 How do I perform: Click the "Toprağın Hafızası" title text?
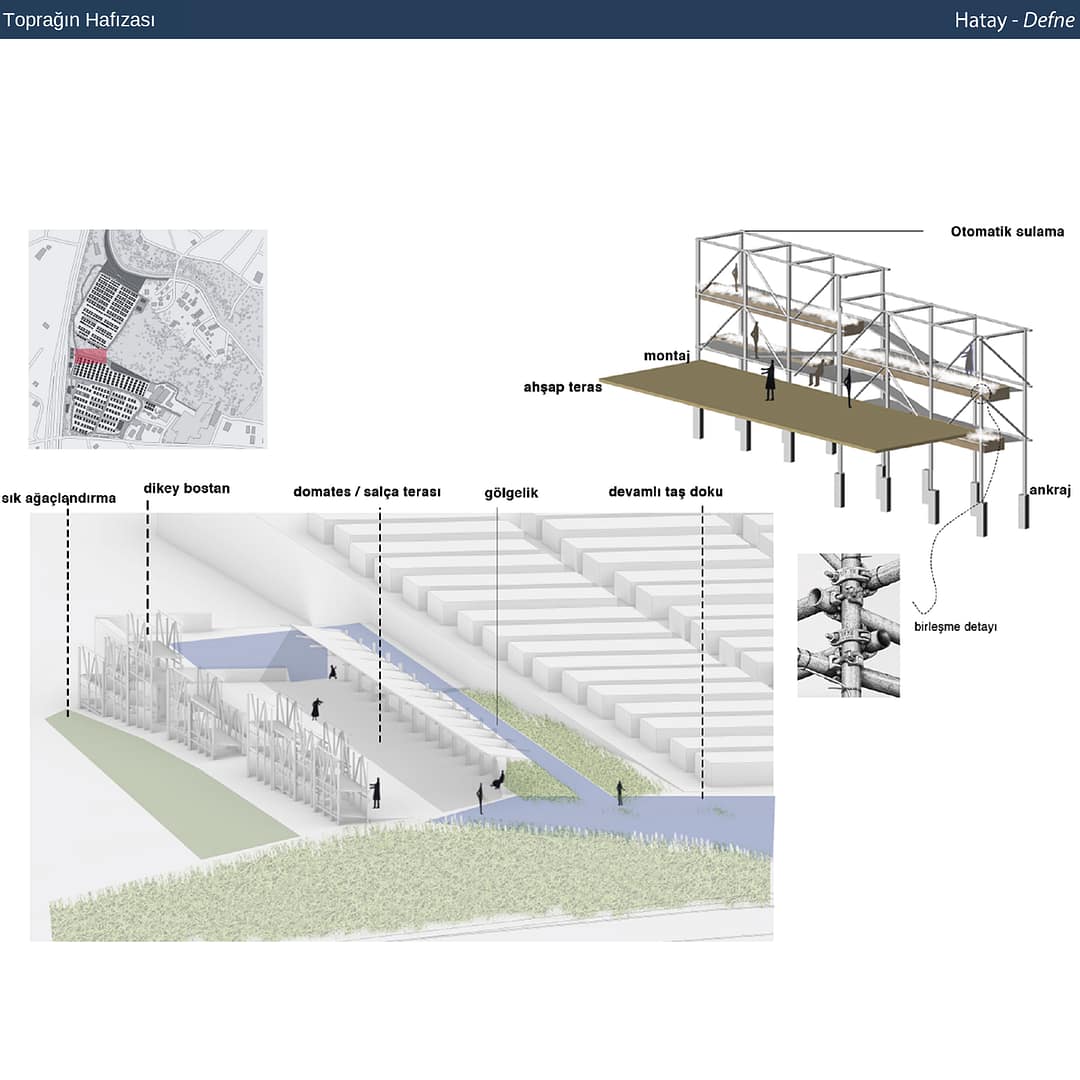(x=79, y=20)
